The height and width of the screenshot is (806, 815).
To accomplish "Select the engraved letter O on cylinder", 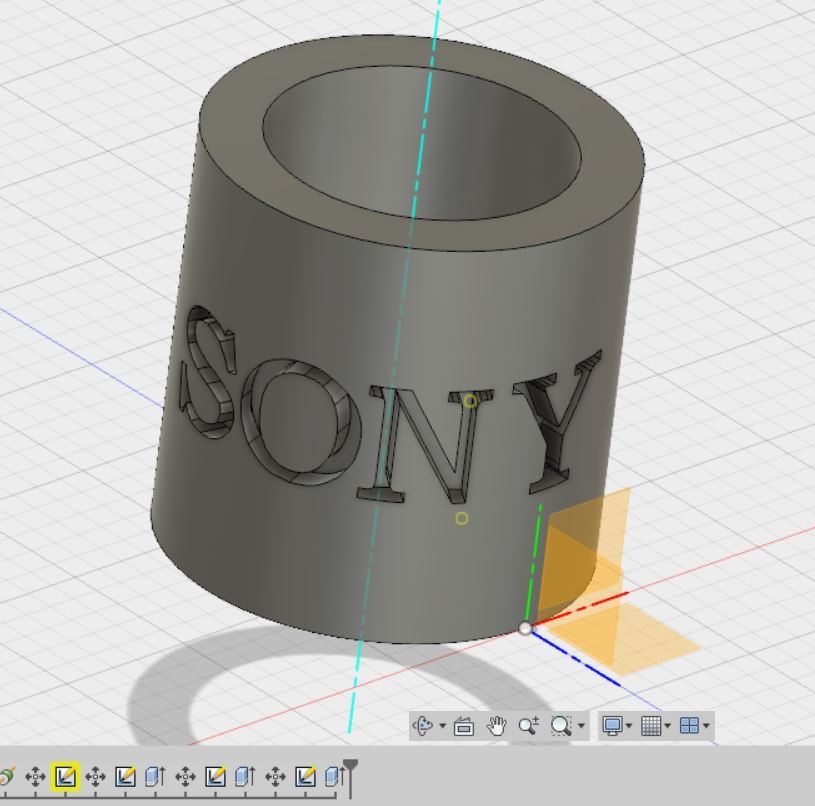I will [x=300, y=422].
